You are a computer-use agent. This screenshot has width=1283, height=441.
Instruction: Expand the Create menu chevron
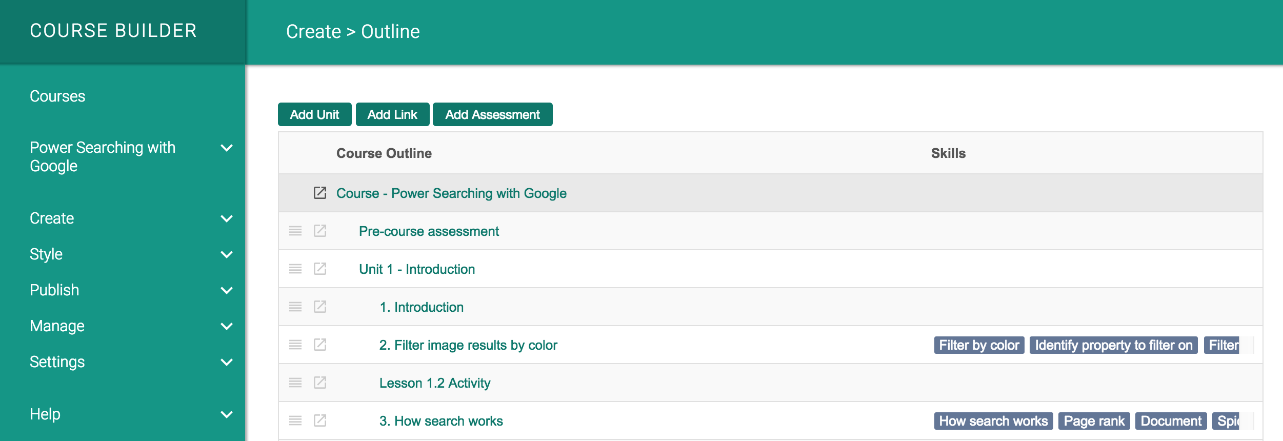pos(226,219)
